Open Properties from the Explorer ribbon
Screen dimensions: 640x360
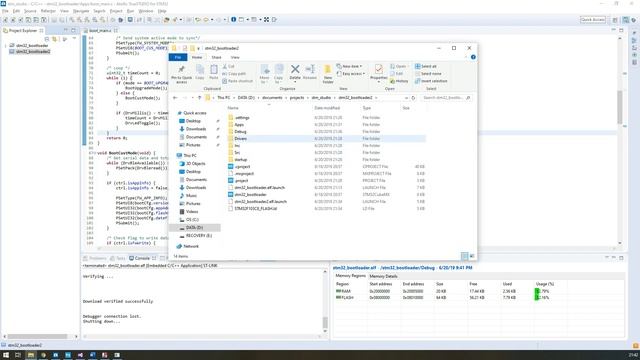(378, 72)
